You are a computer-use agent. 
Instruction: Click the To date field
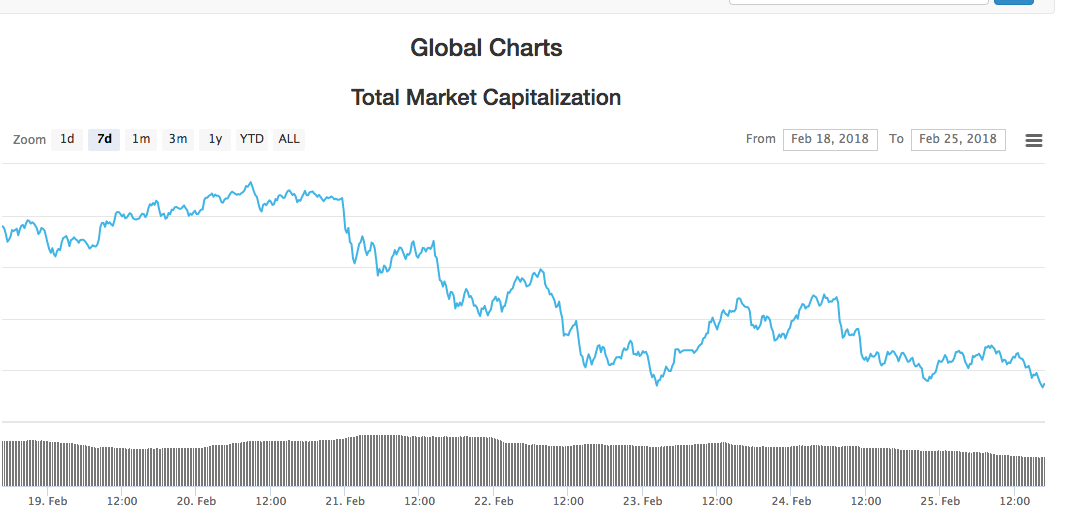(957, 139)
